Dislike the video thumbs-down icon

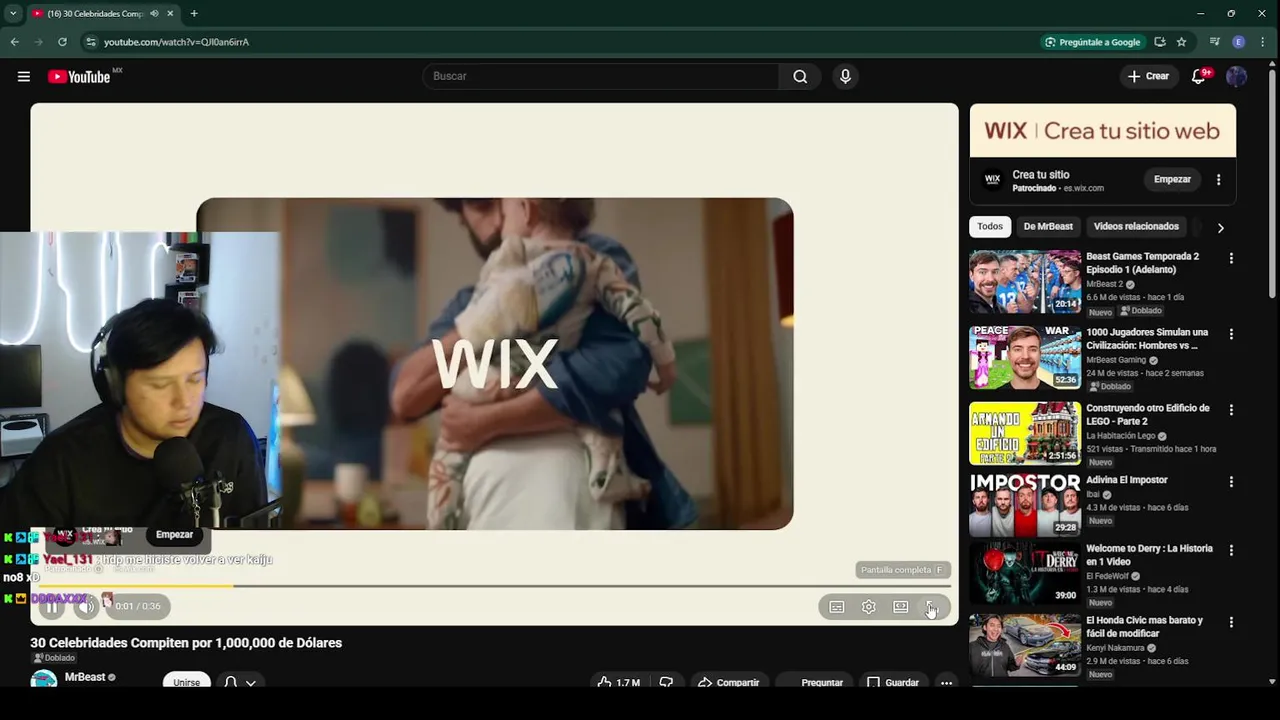click(x=666, y=682)
